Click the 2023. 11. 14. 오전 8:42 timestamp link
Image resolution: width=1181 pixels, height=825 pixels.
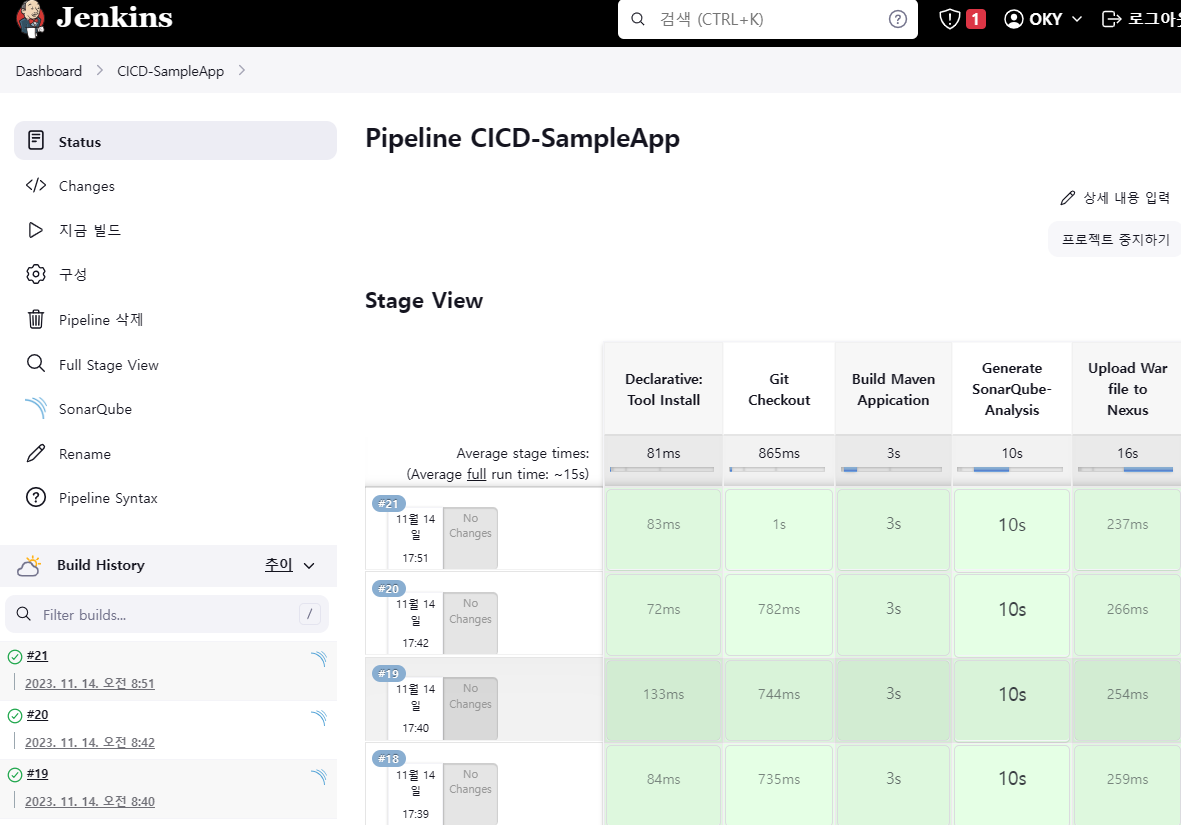click(x=90, y=742)
